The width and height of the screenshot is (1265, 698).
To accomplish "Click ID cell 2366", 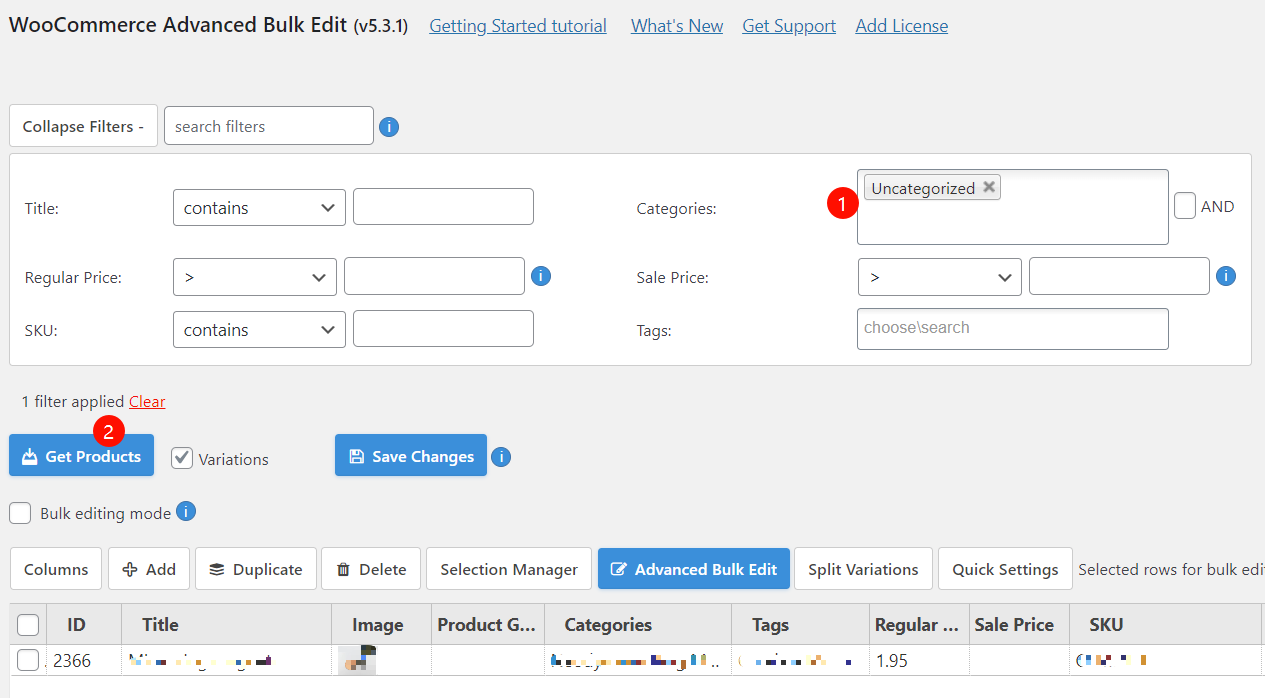I will click(x=84, y=660).
